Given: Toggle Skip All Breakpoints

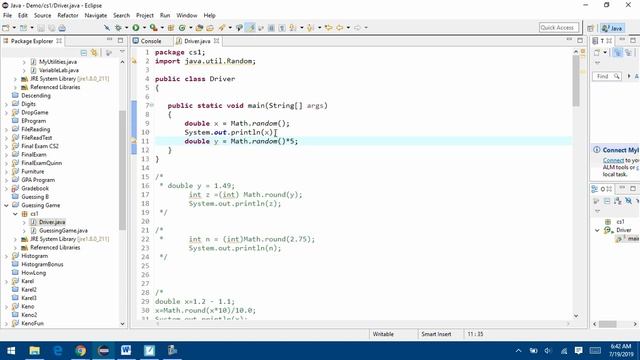Looking at the screenshot, I should pos(107,28).
